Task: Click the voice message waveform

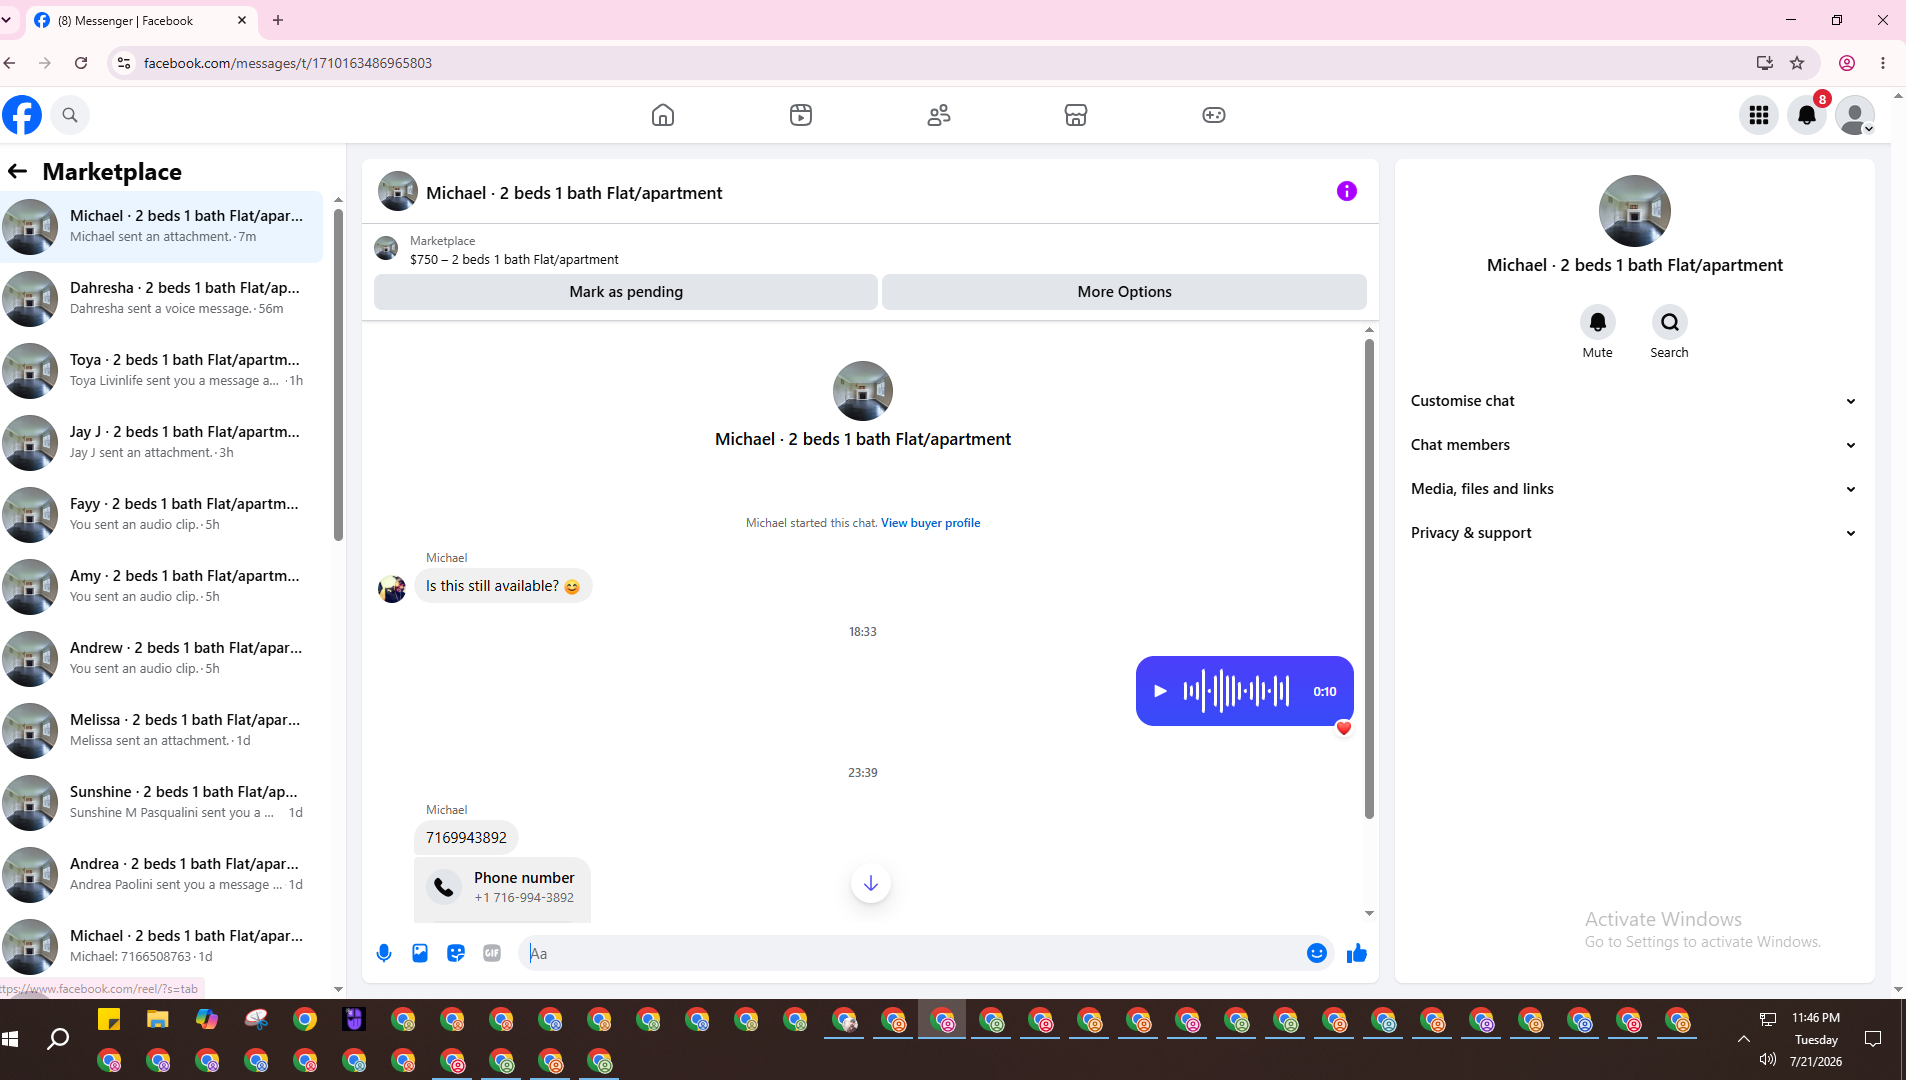Action: (x=1236, y=691)
